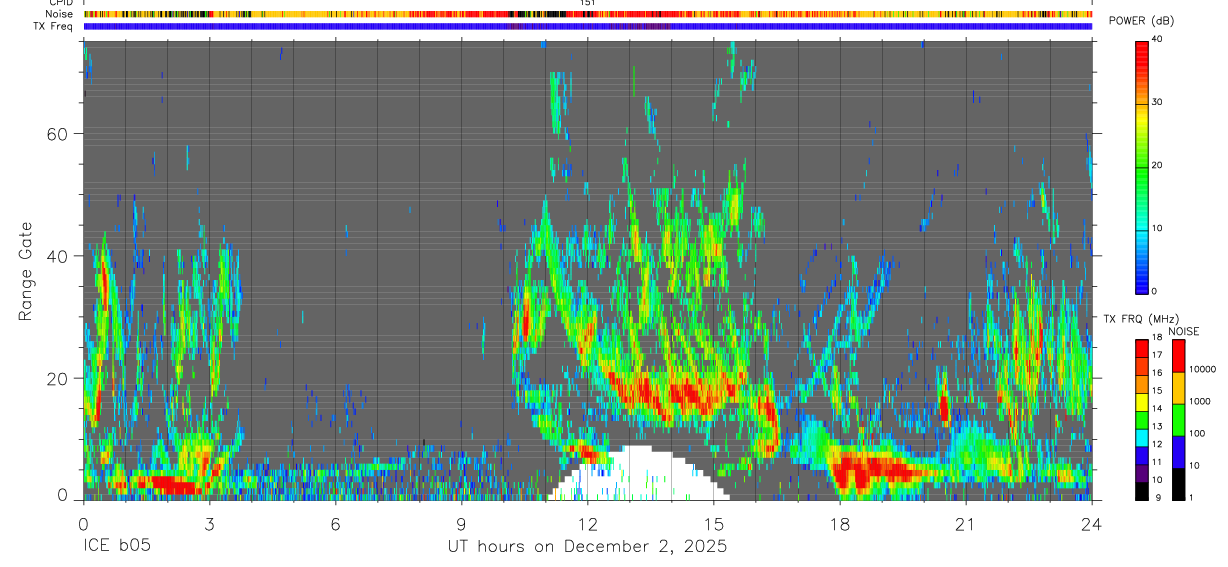Click the 1000 noise legend label
The width and height of the screenshot is (1228, 567).
(1200, 402)
